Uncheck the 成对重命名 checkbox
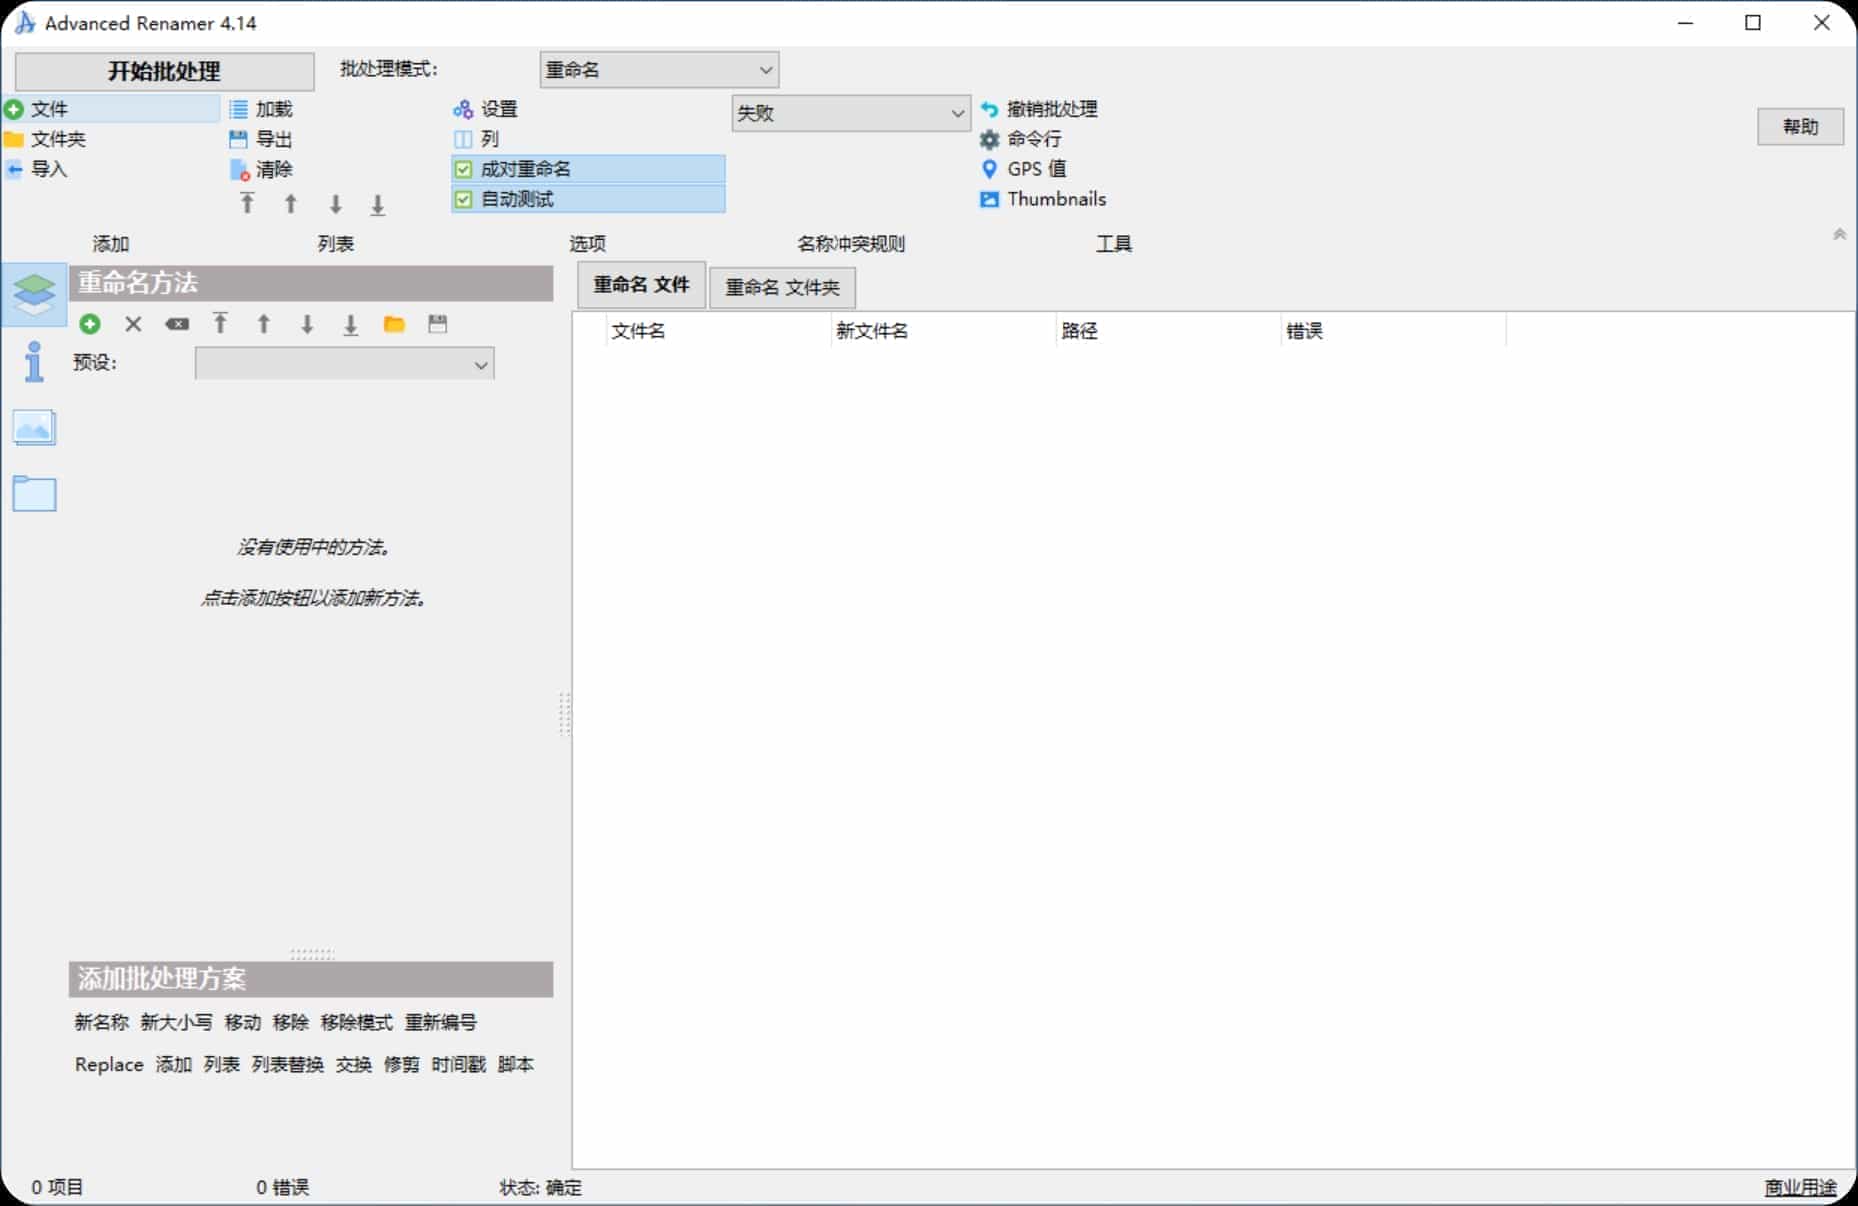The height and width of the screenshot is (1206, 1858). tap(462, 169)
